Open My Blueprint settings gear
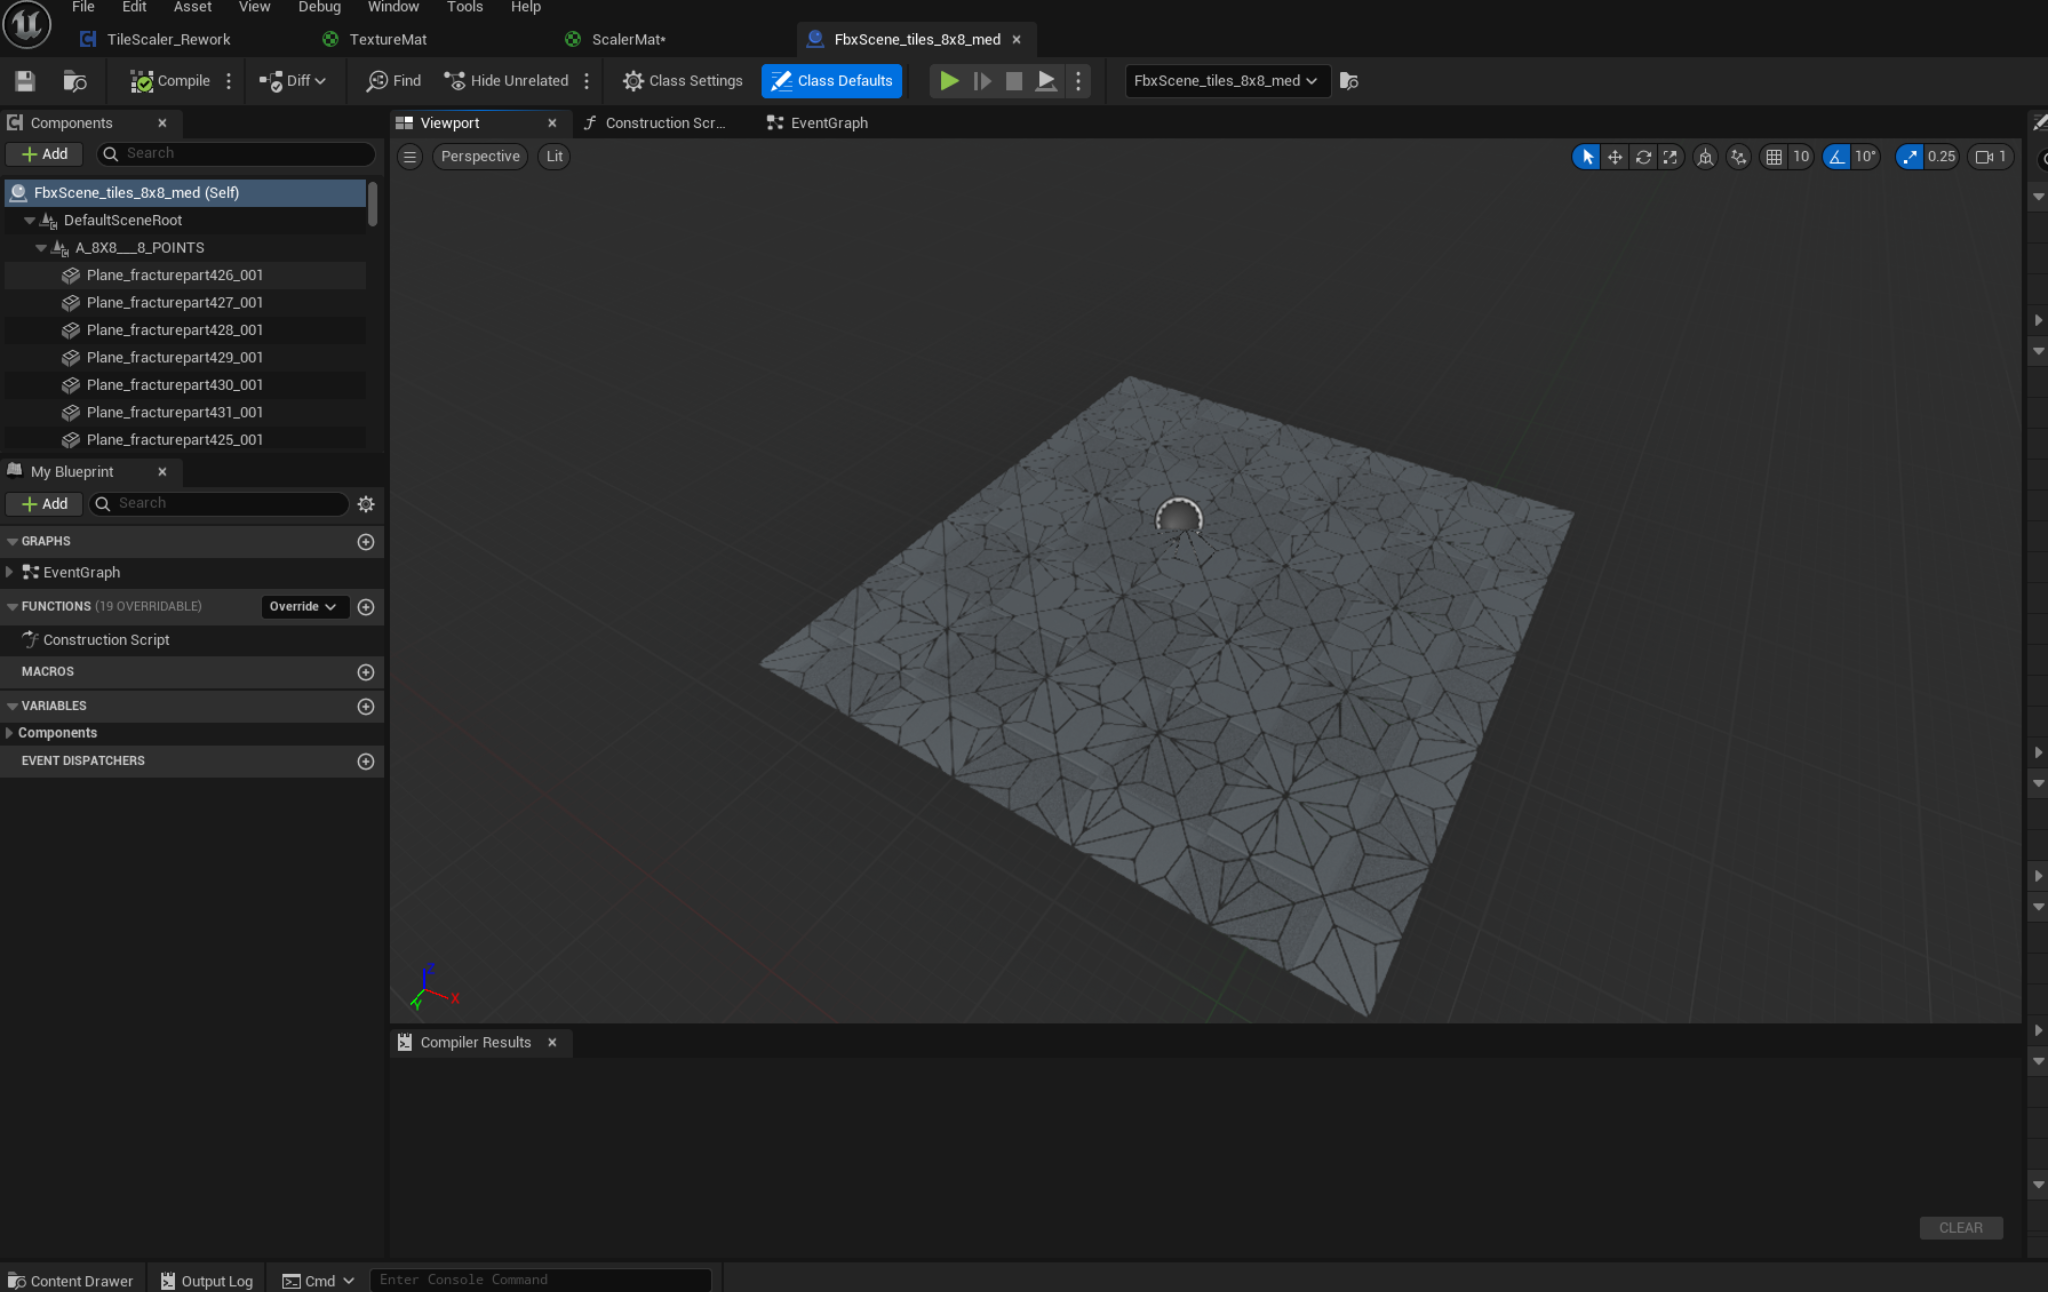This screenshot has height=1292, width=2048. tap(366, 504)
